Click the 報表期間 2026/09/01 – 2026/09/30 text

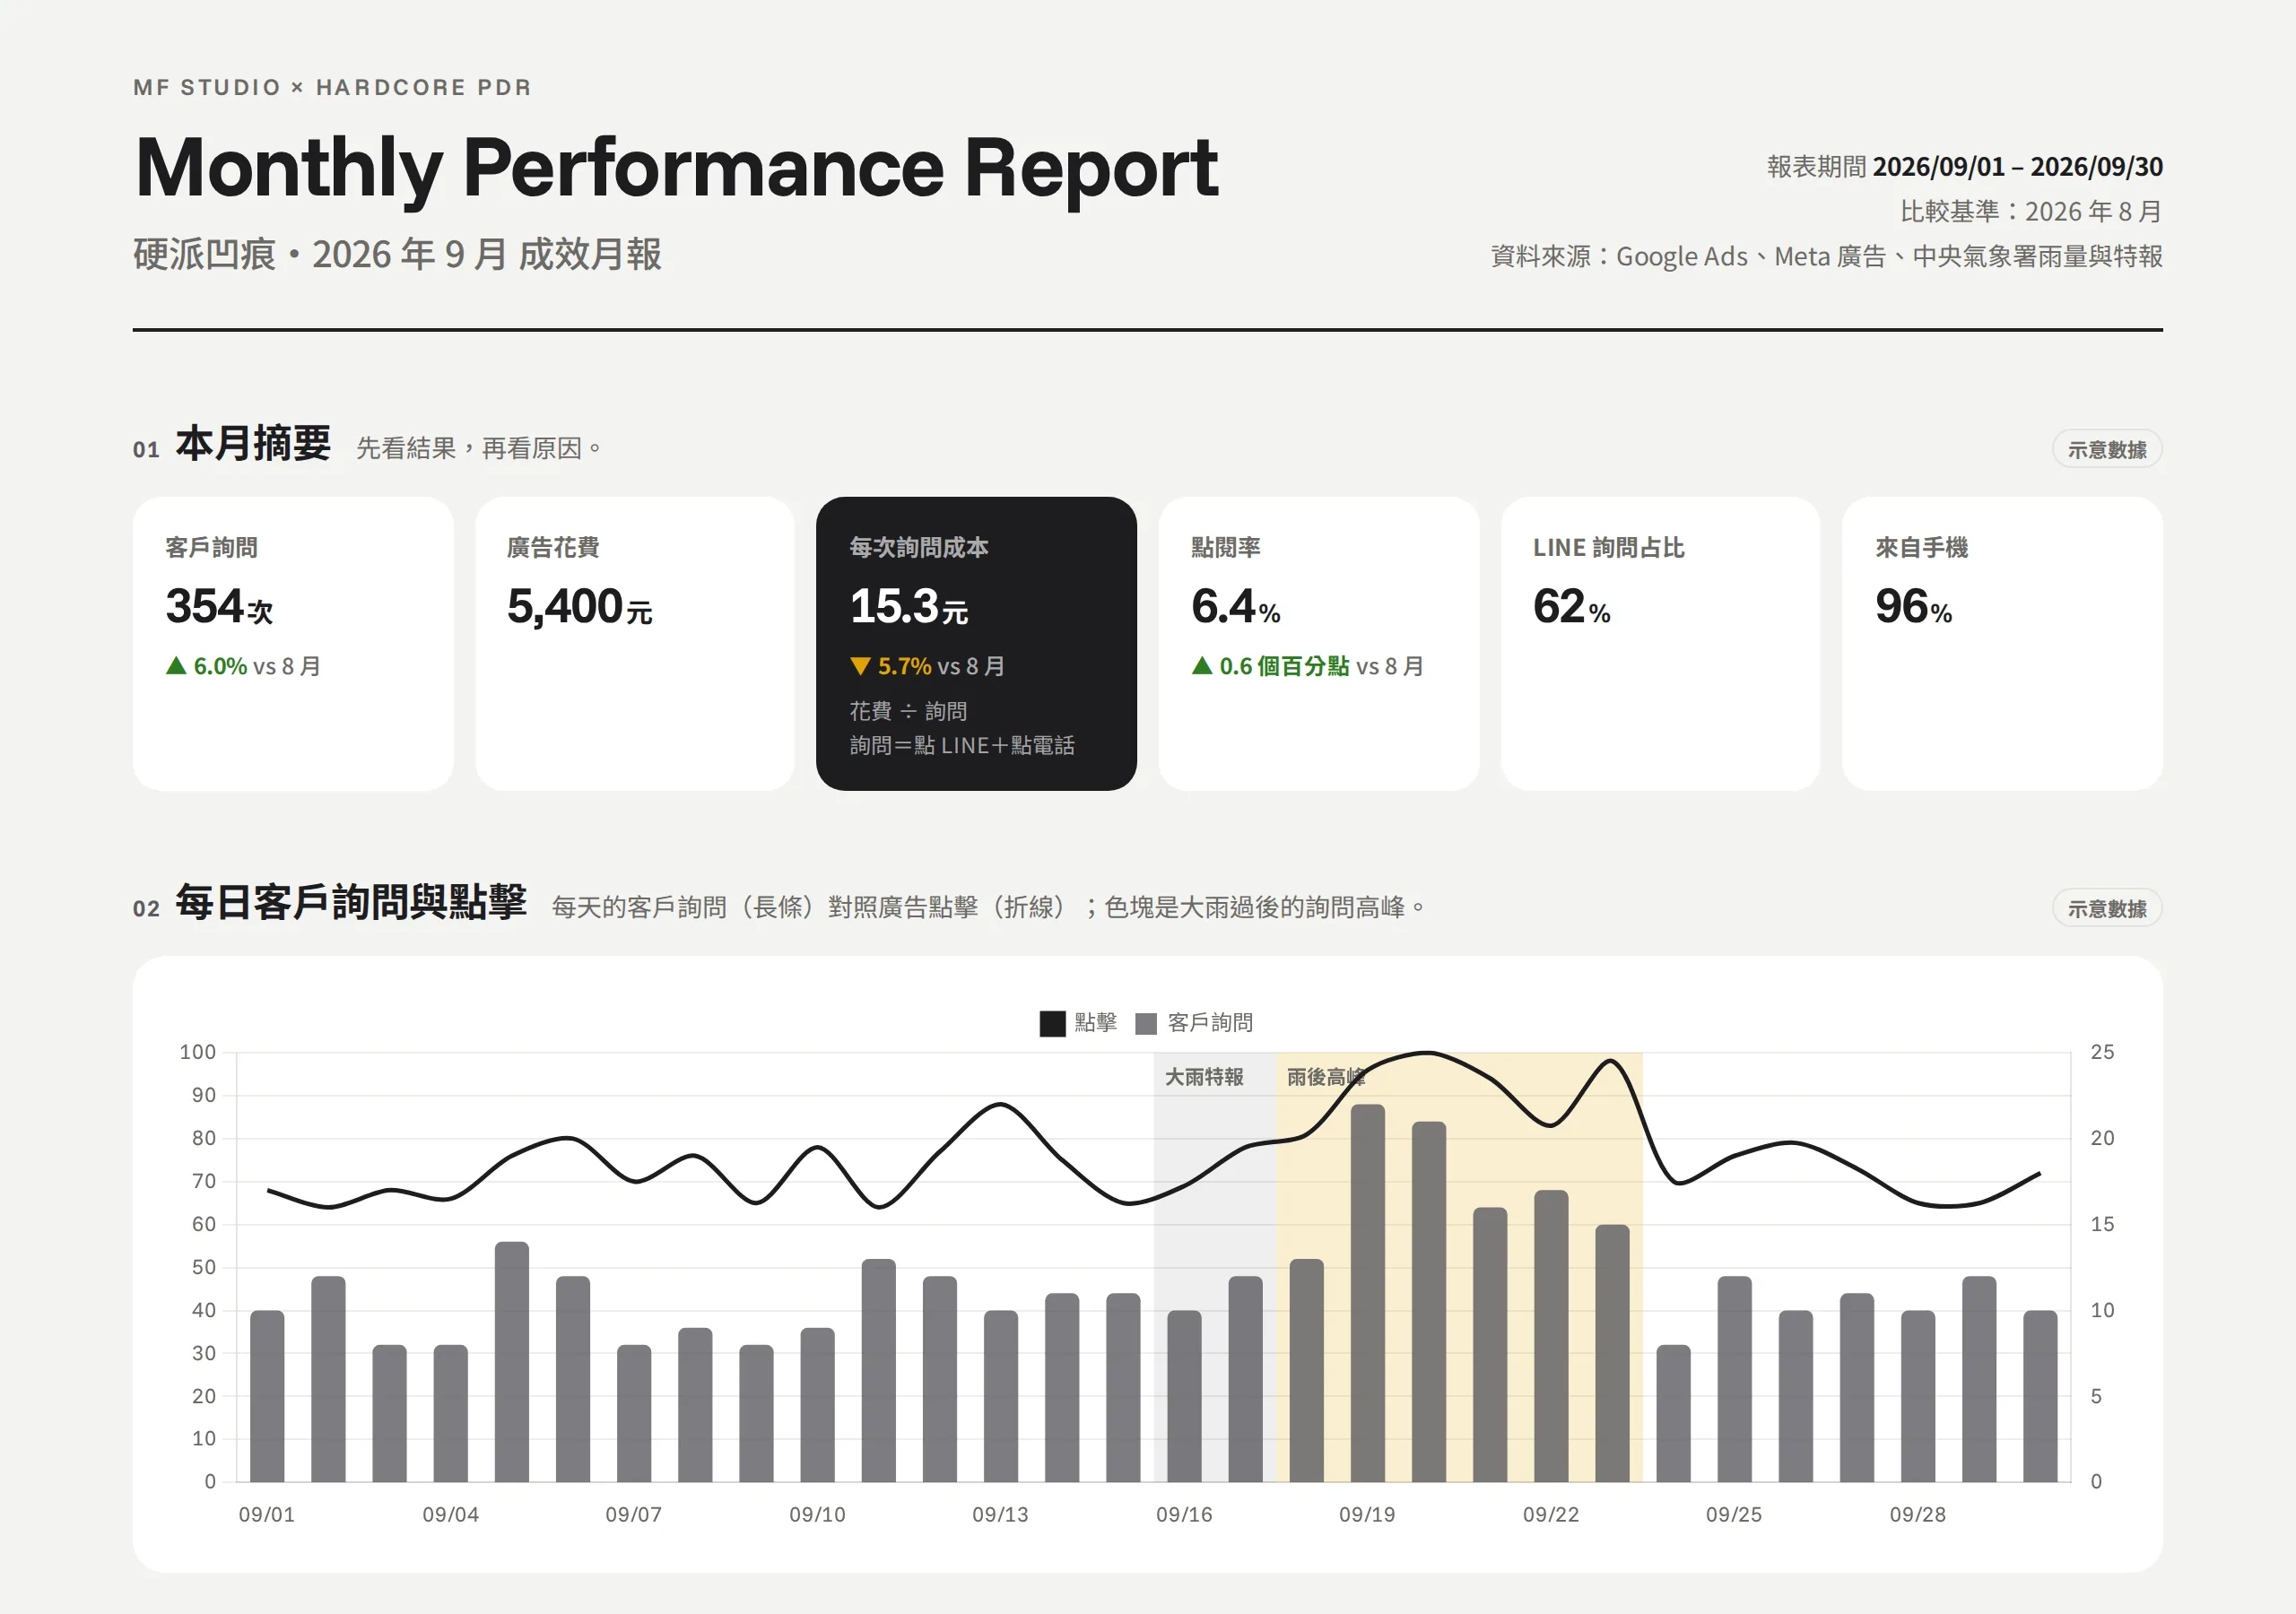[x=1964, y=166]
